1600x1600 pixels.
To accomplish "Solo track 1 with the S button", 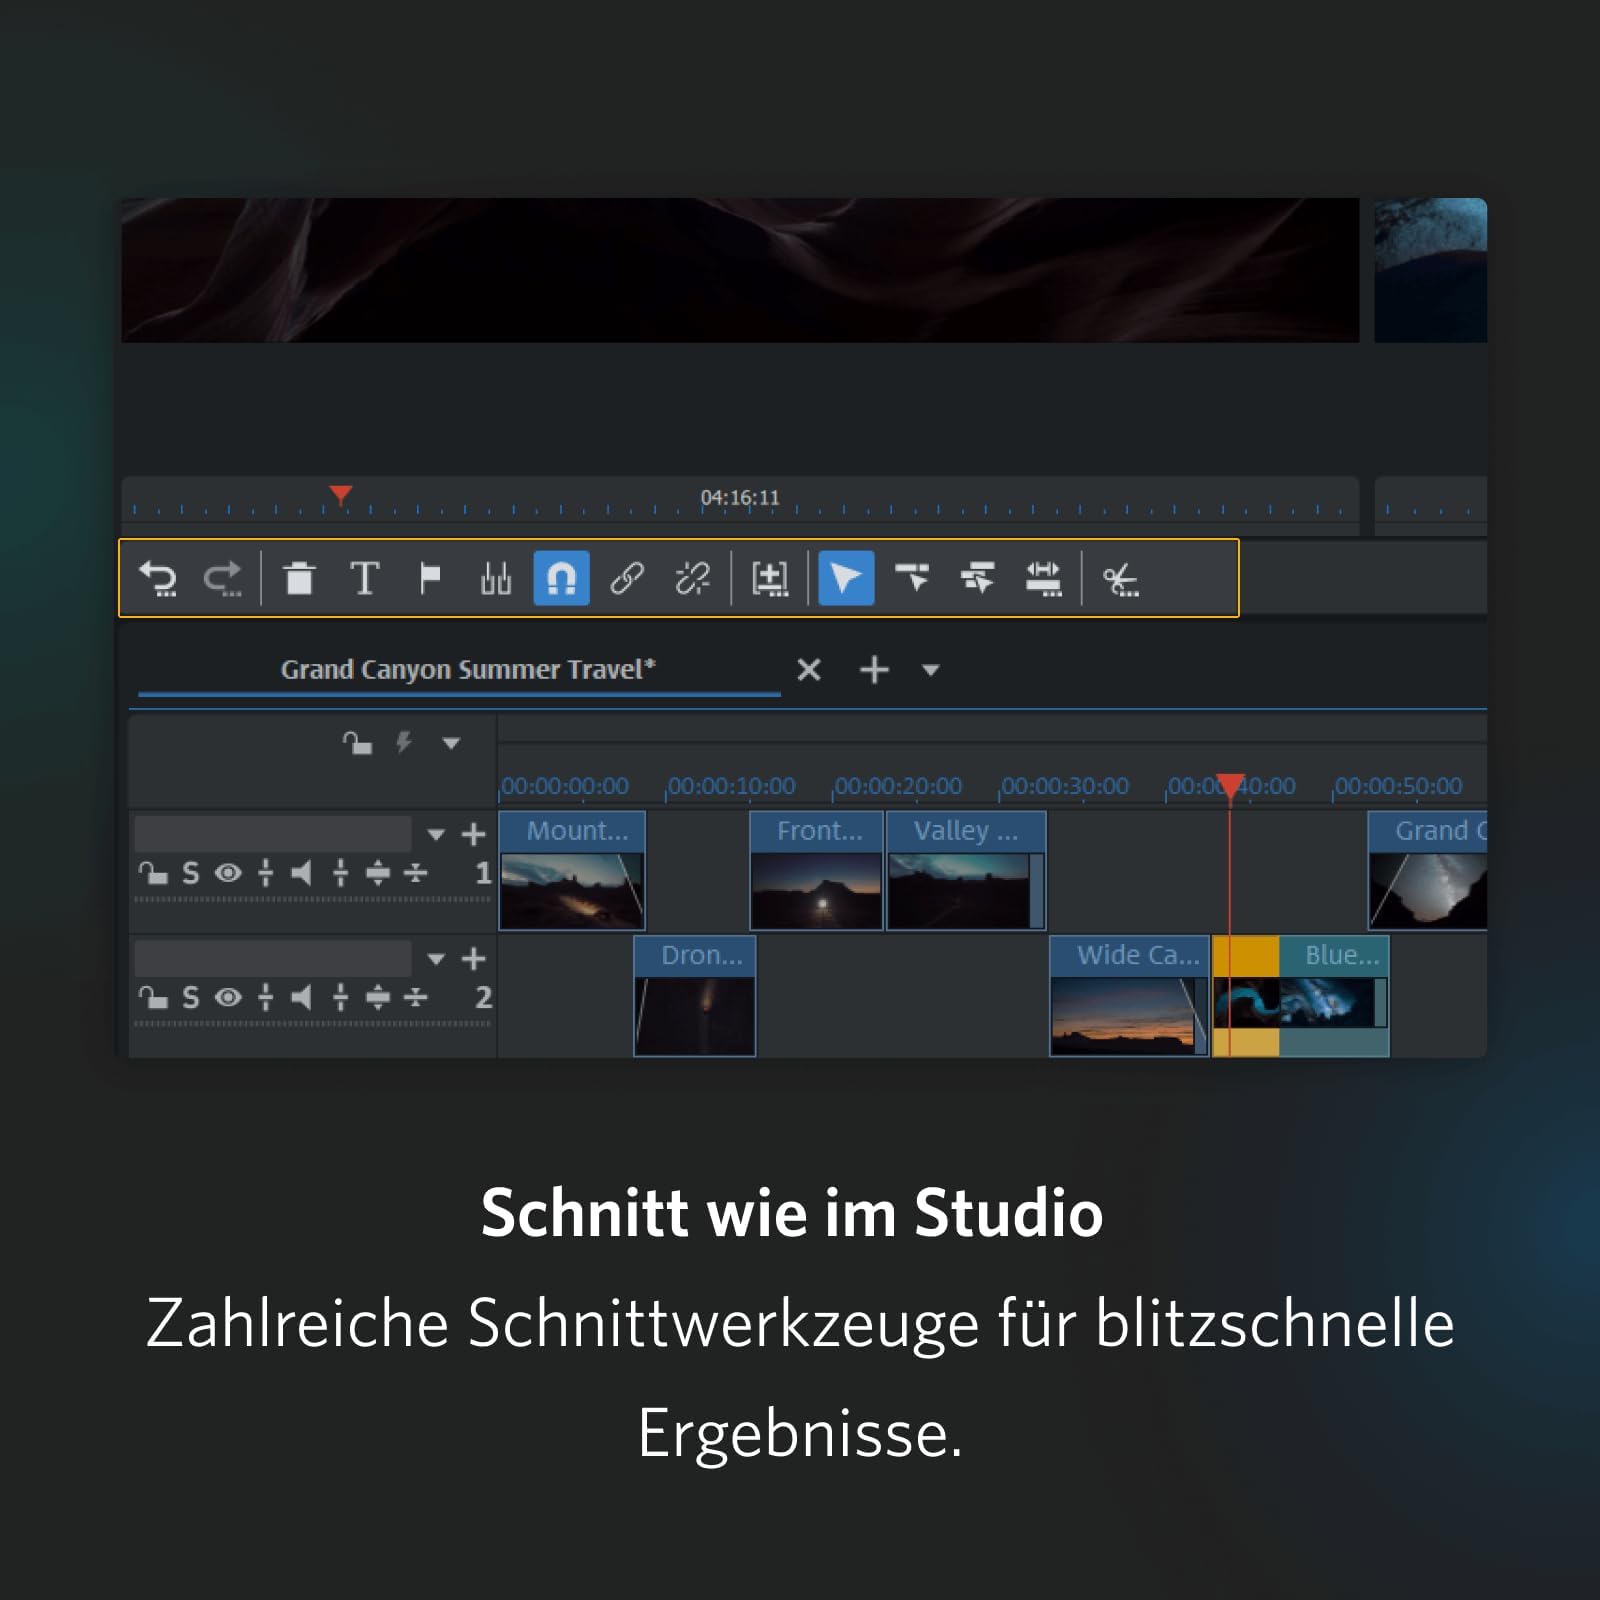I will pos(190,873).
